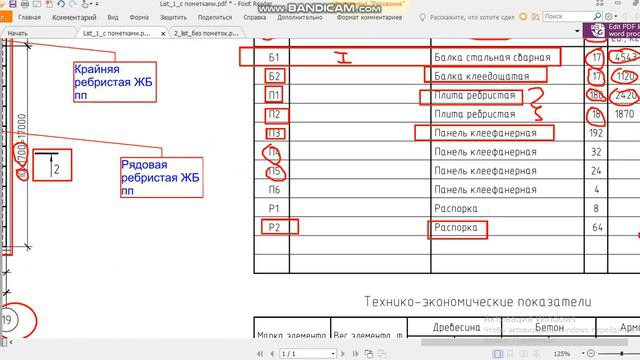This screenshot has height=360, width=640.
Task: Click the previous view icon in status bar
Action: pos(369,353)
